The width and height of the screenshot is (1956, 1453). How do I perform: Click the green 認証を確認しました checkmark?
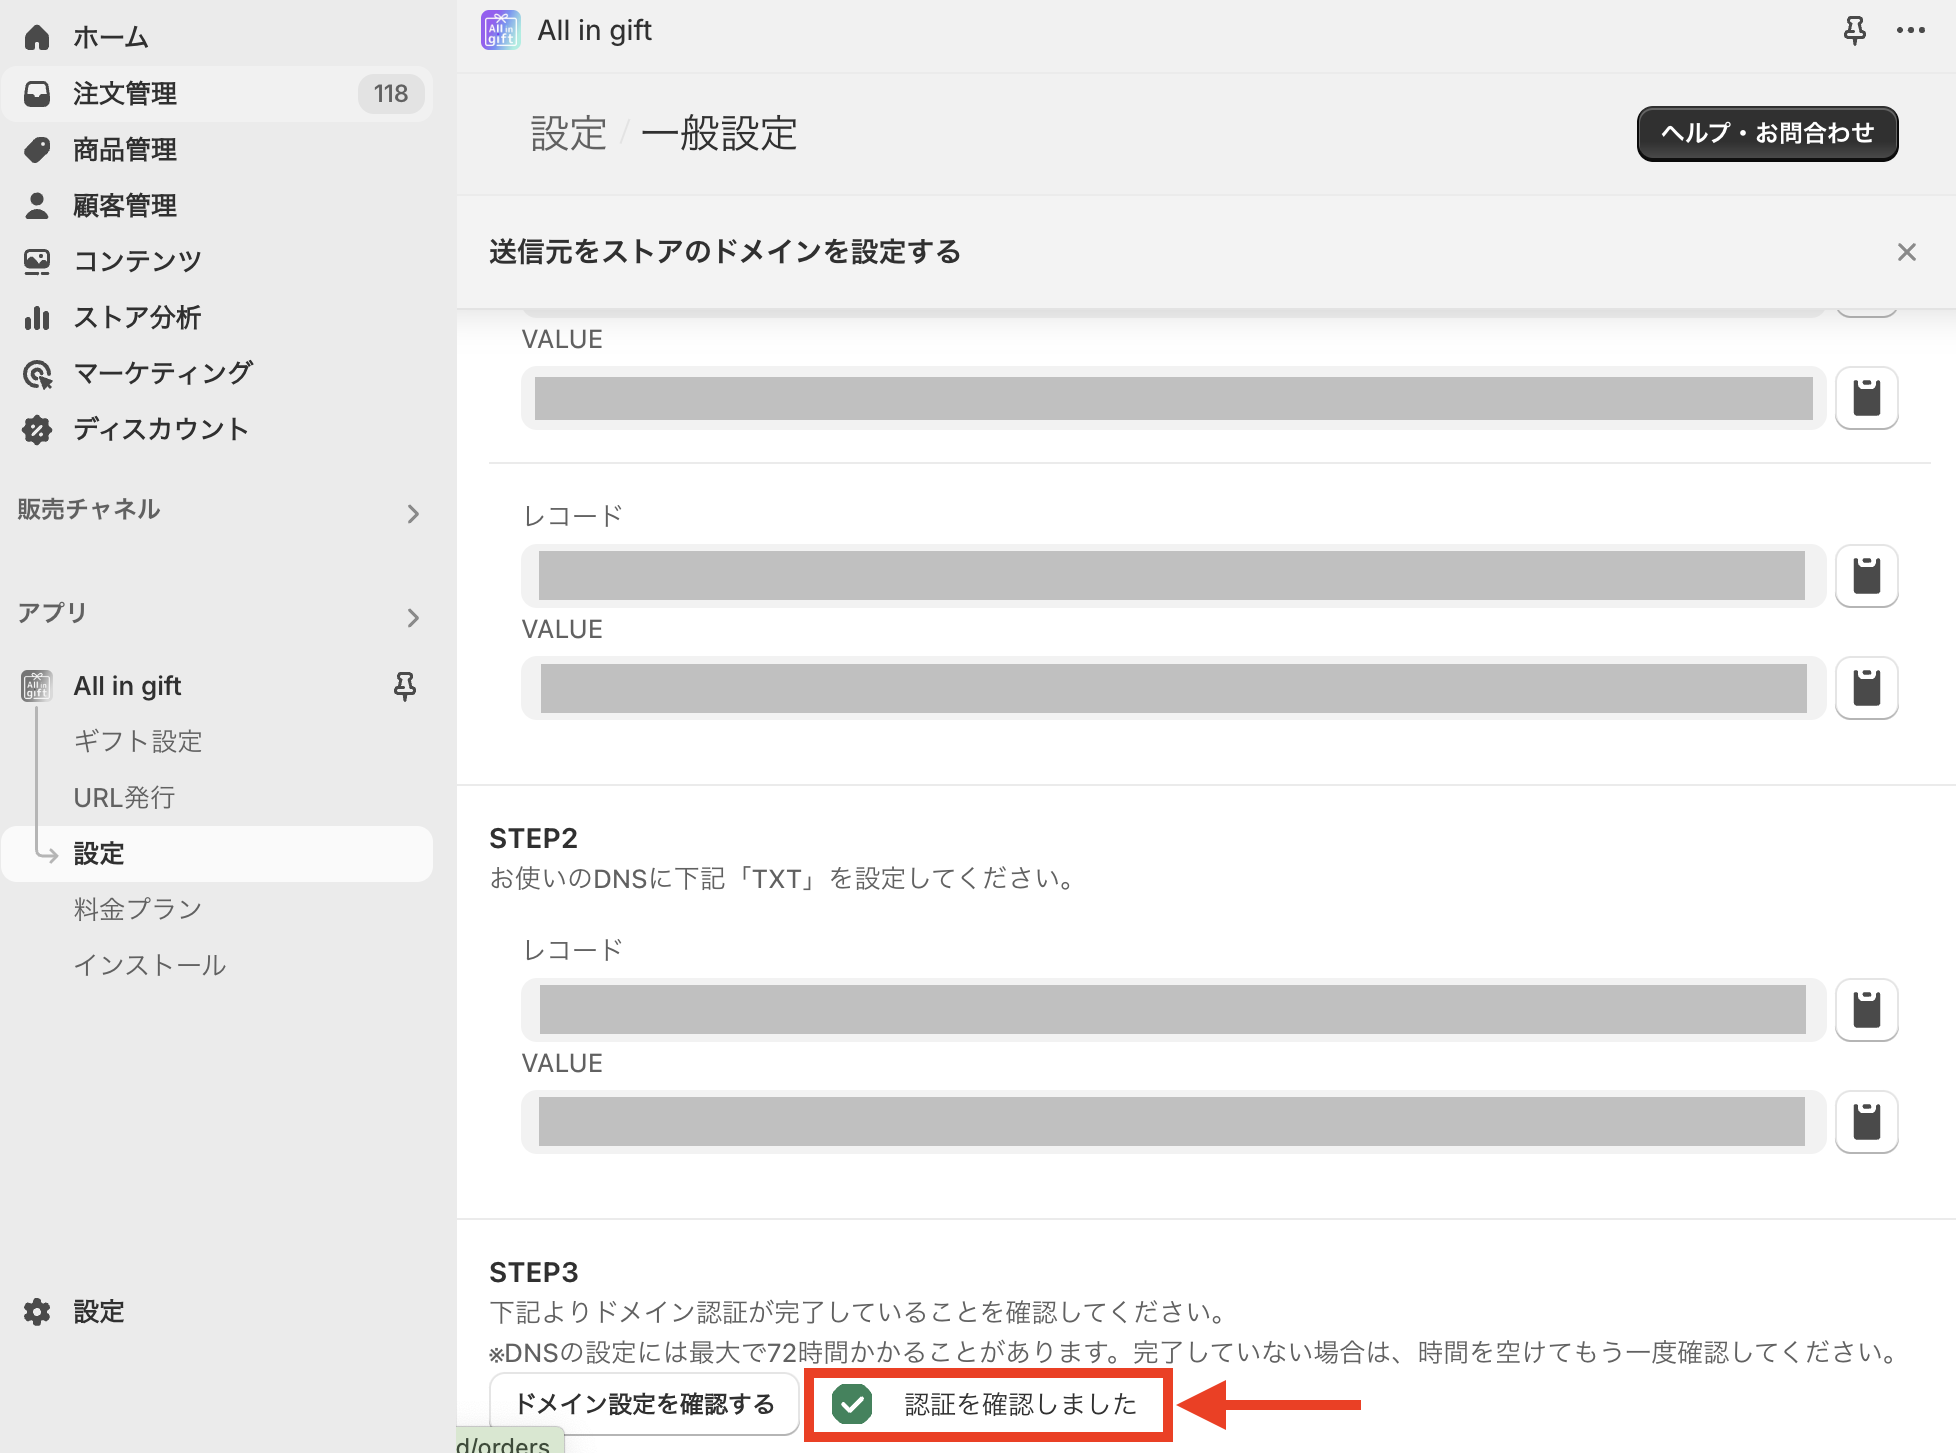tap(852, 1404)
